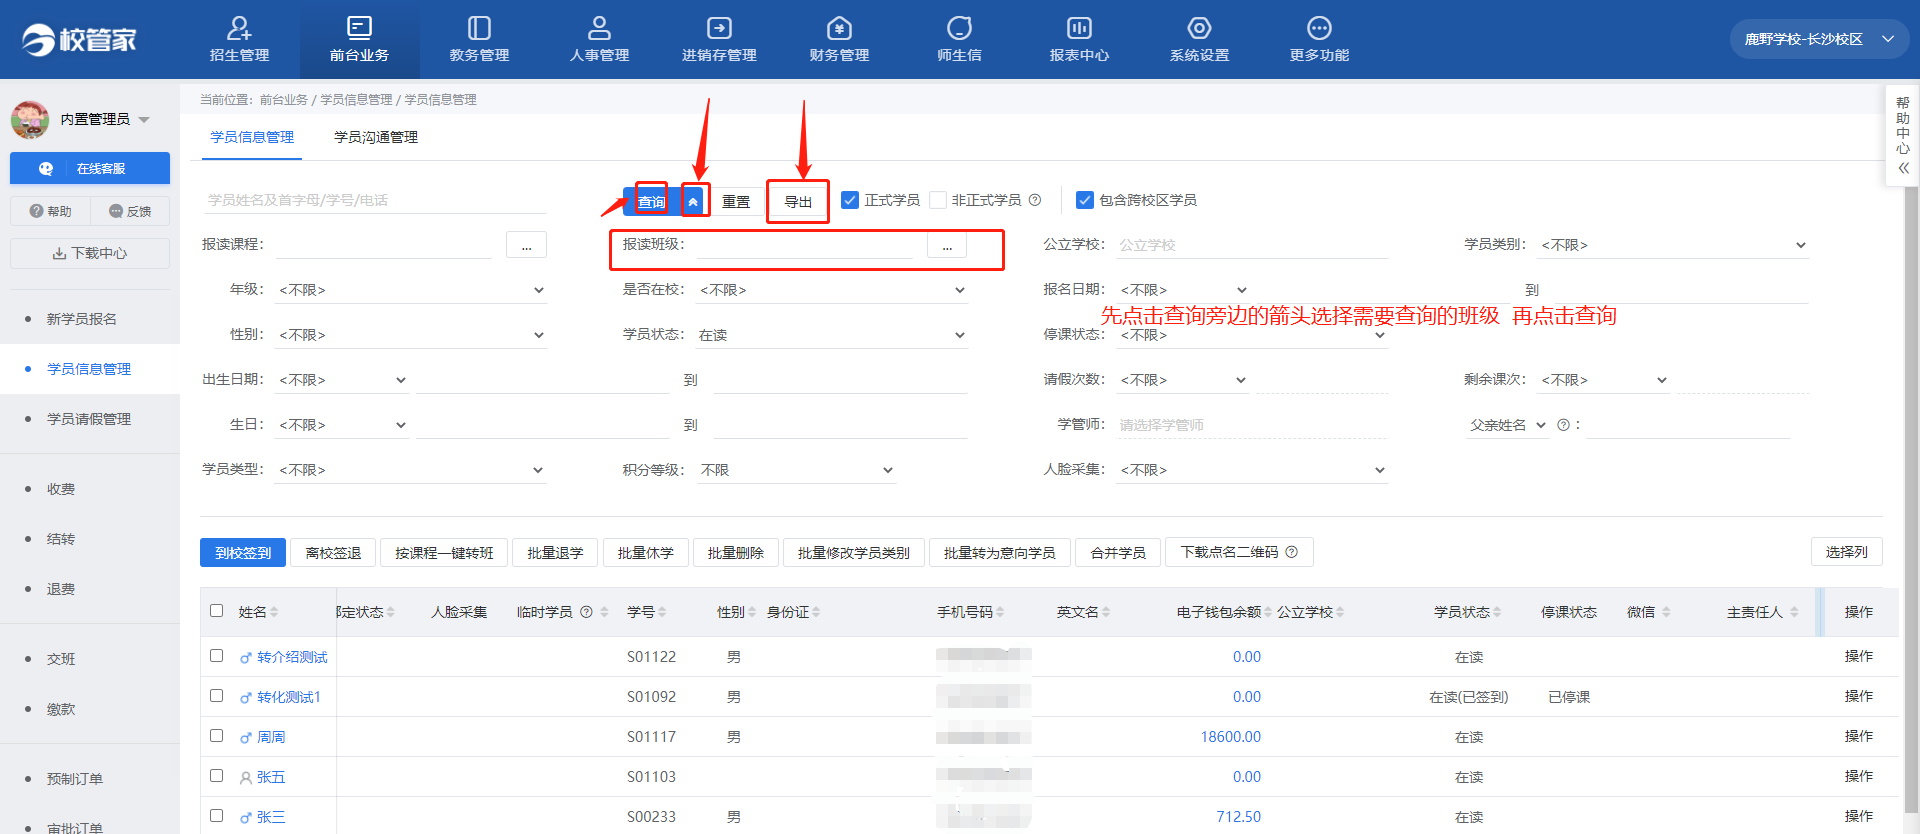
Task: Open 进销存管理 module icon
Action: (719, 28)
